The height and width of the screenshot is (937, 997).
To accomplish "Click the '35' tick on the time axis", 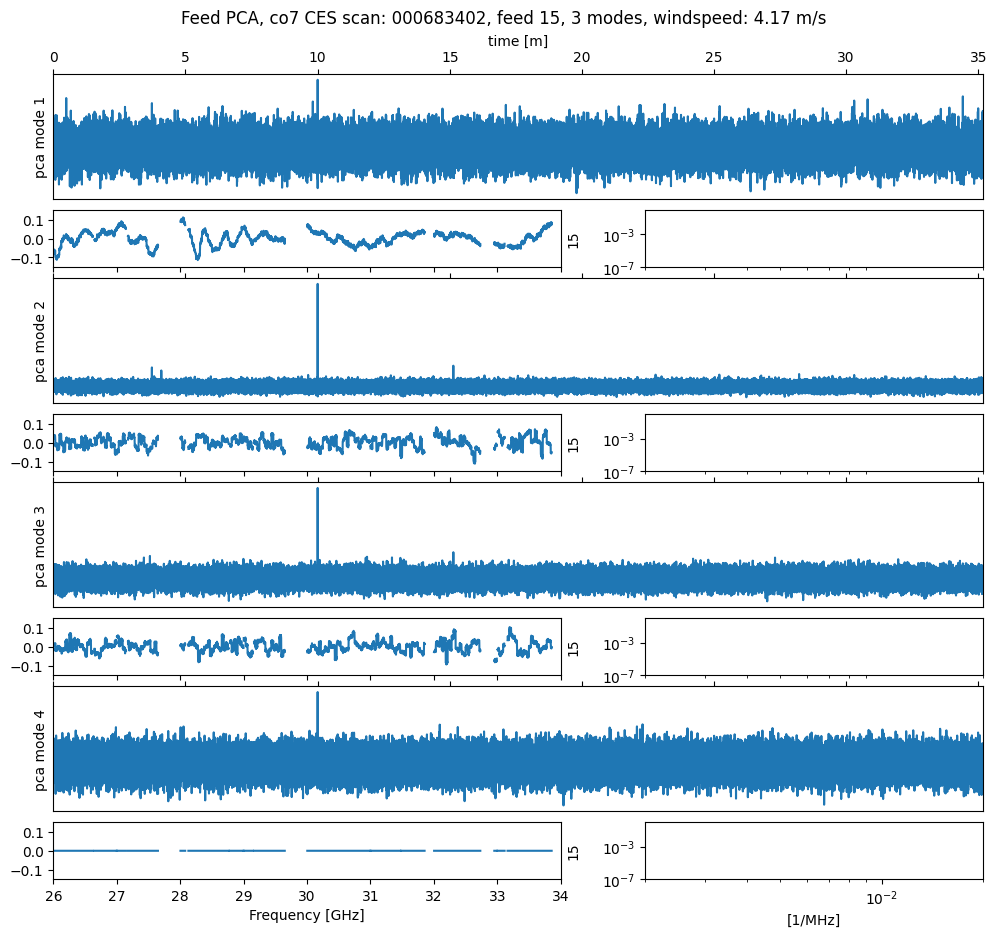I will coord(978,59).
